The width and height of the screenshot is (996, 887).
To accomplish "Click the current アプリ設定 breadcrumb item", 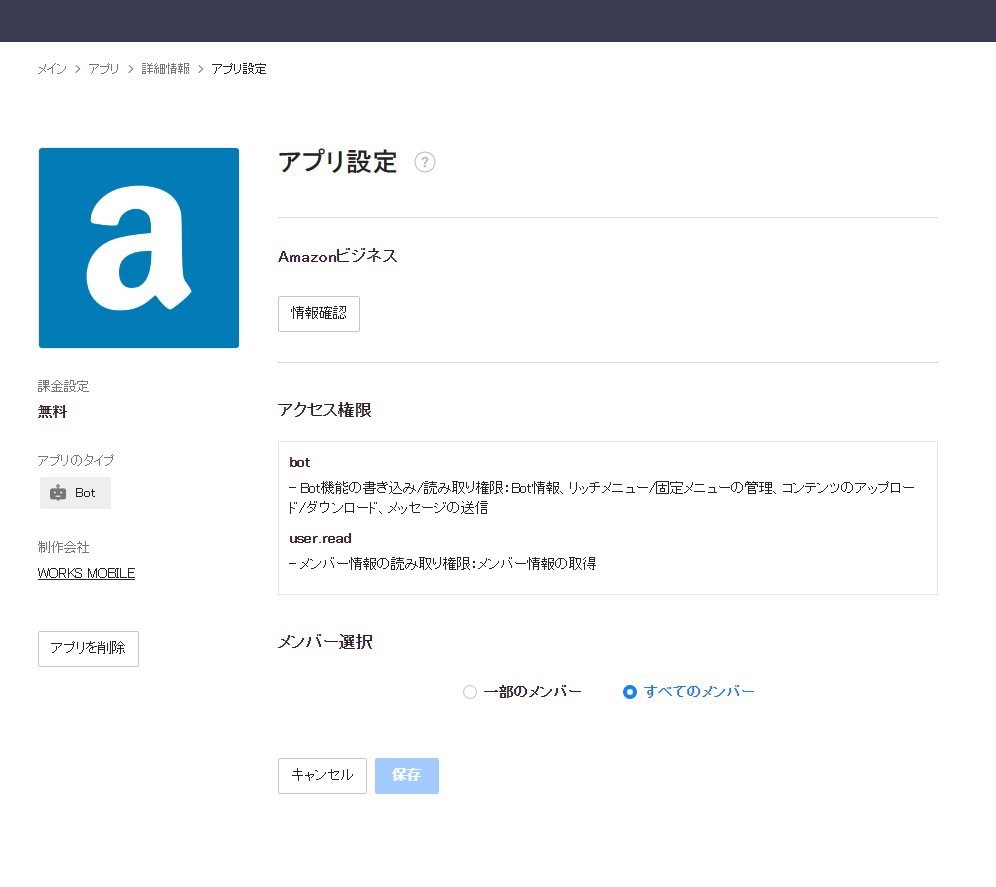I will (x=239, y=69).
